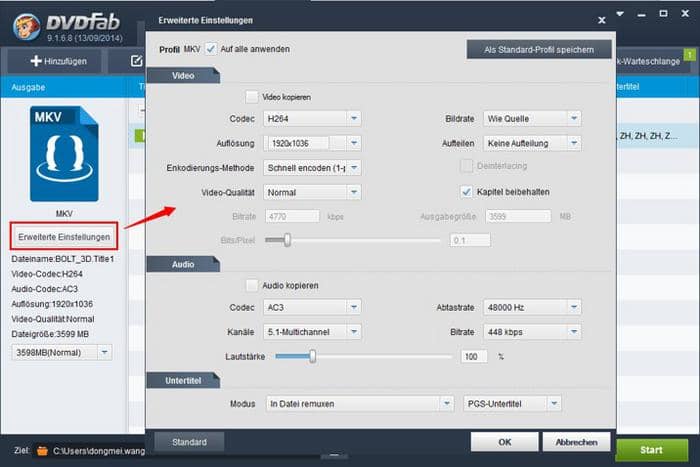Open the Bildrate Wie Quelle dropdown

(532, 119)
